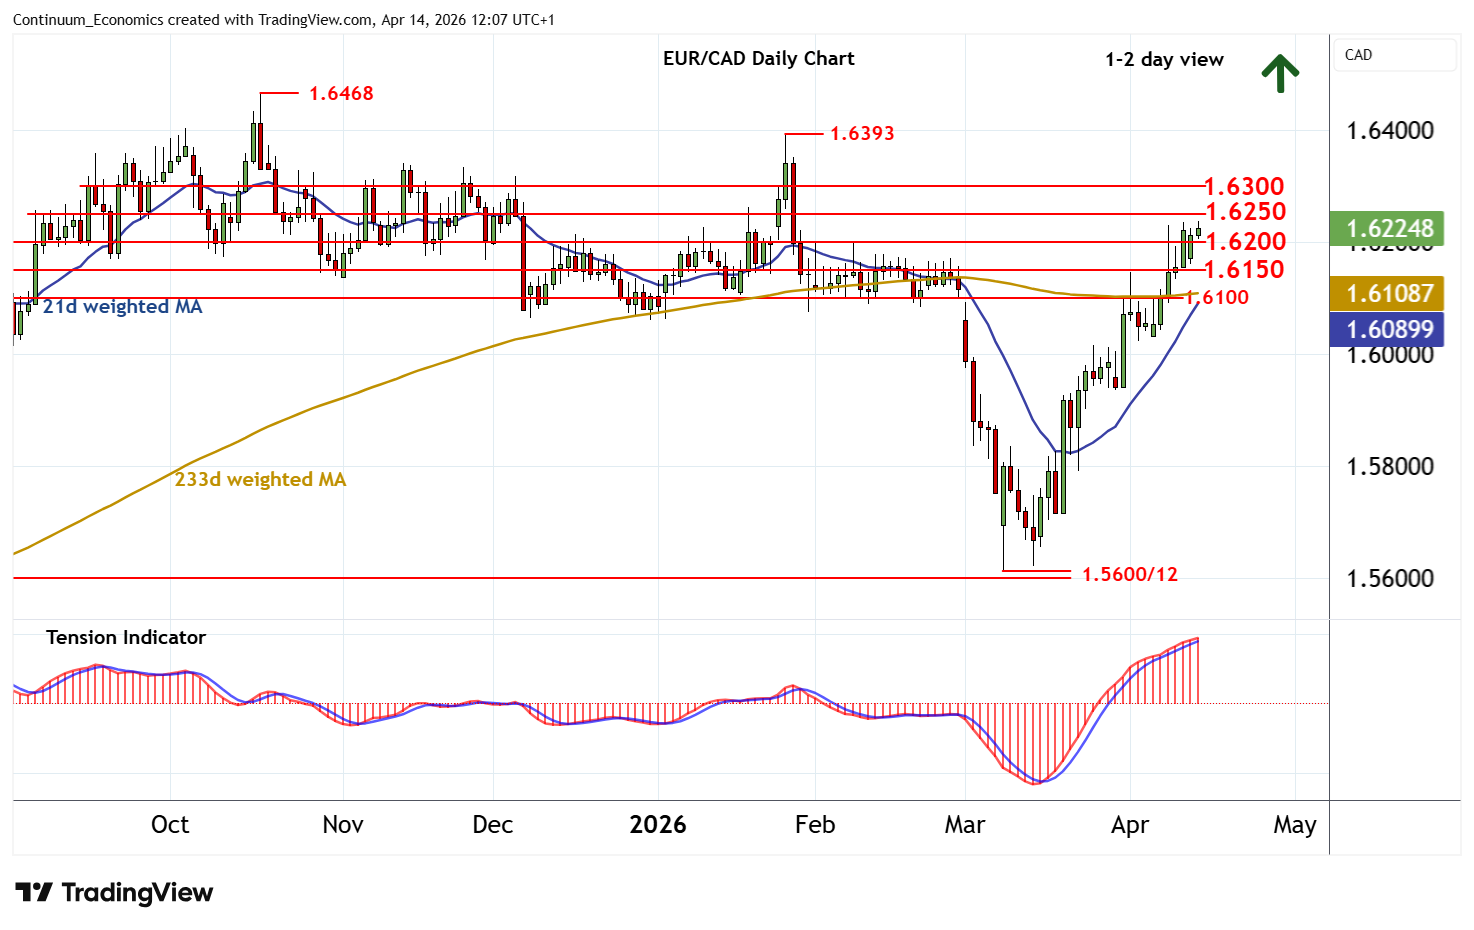Click the 1.6200 red level label
The width and height of the screenshot is (1474, 930).
coord(1246,241)
